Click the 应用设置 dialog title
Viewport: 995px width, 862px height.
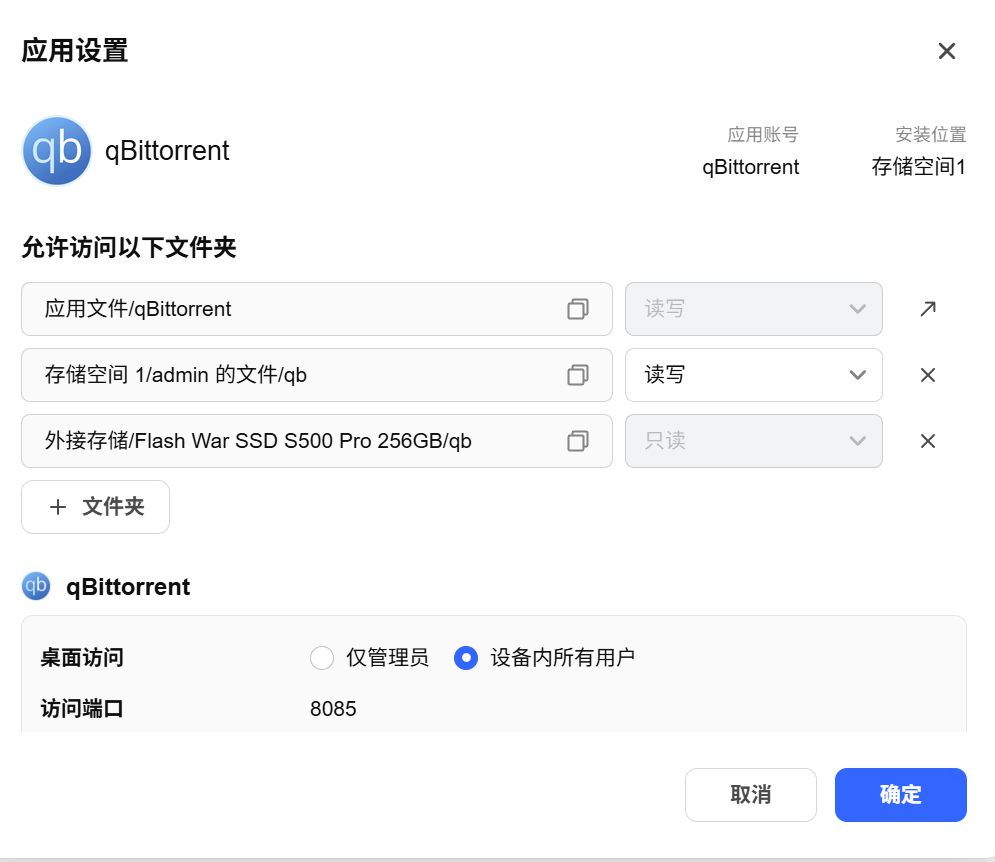point(75,51)
